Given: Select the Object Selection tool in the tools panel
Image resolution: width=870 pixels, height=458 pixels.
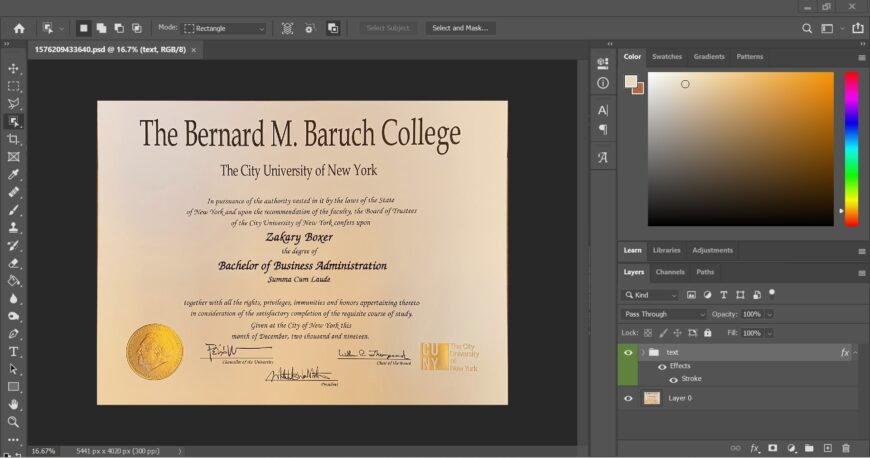Looking at the screenshot, I should coord(13,122).
